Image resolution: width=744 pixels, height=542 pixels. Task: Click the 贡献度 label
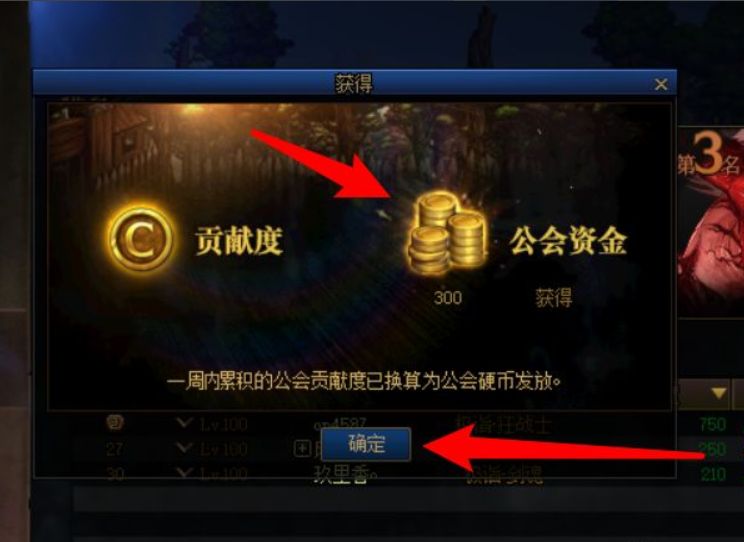[239, 241]
